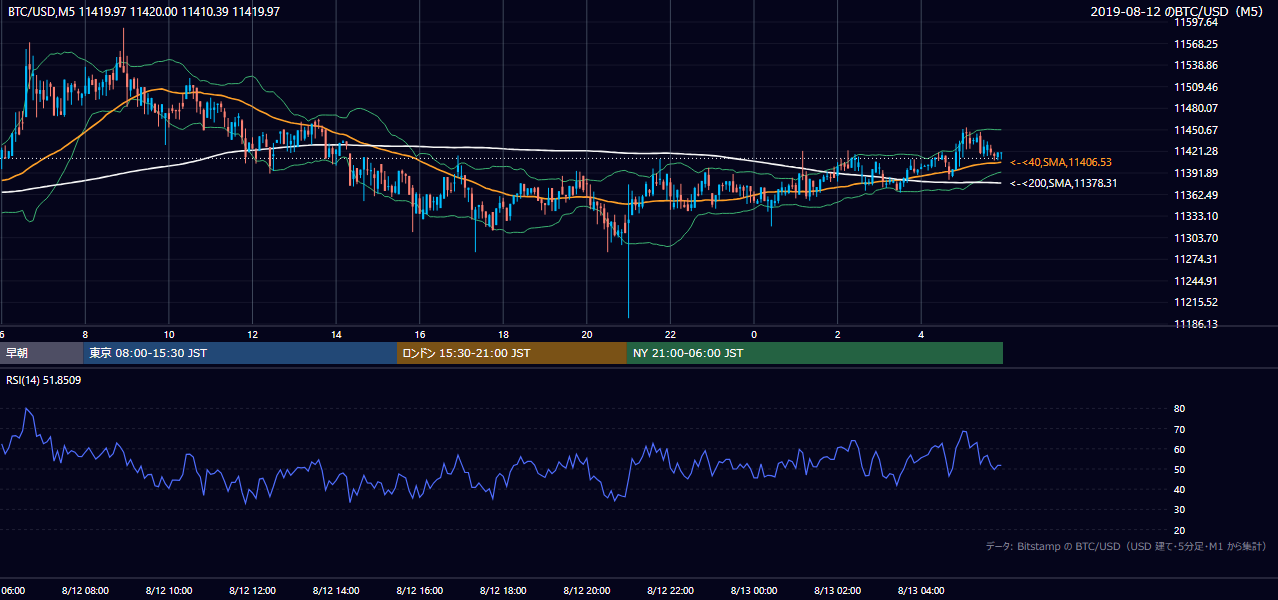Viewport: 1278px width, 600px height.
Task: Click the 11391.89 price axis value
Action: (x=1196, y=173)
